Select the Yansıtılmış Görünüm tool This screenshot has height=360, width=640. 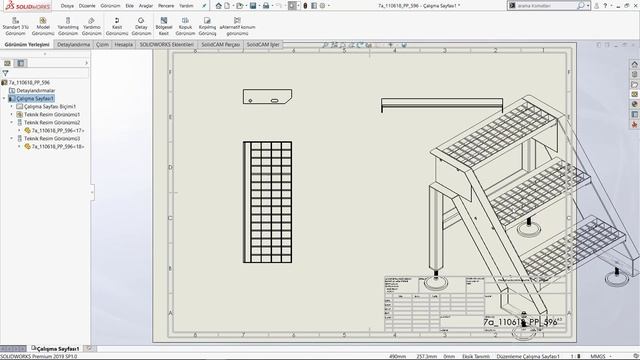68,26
